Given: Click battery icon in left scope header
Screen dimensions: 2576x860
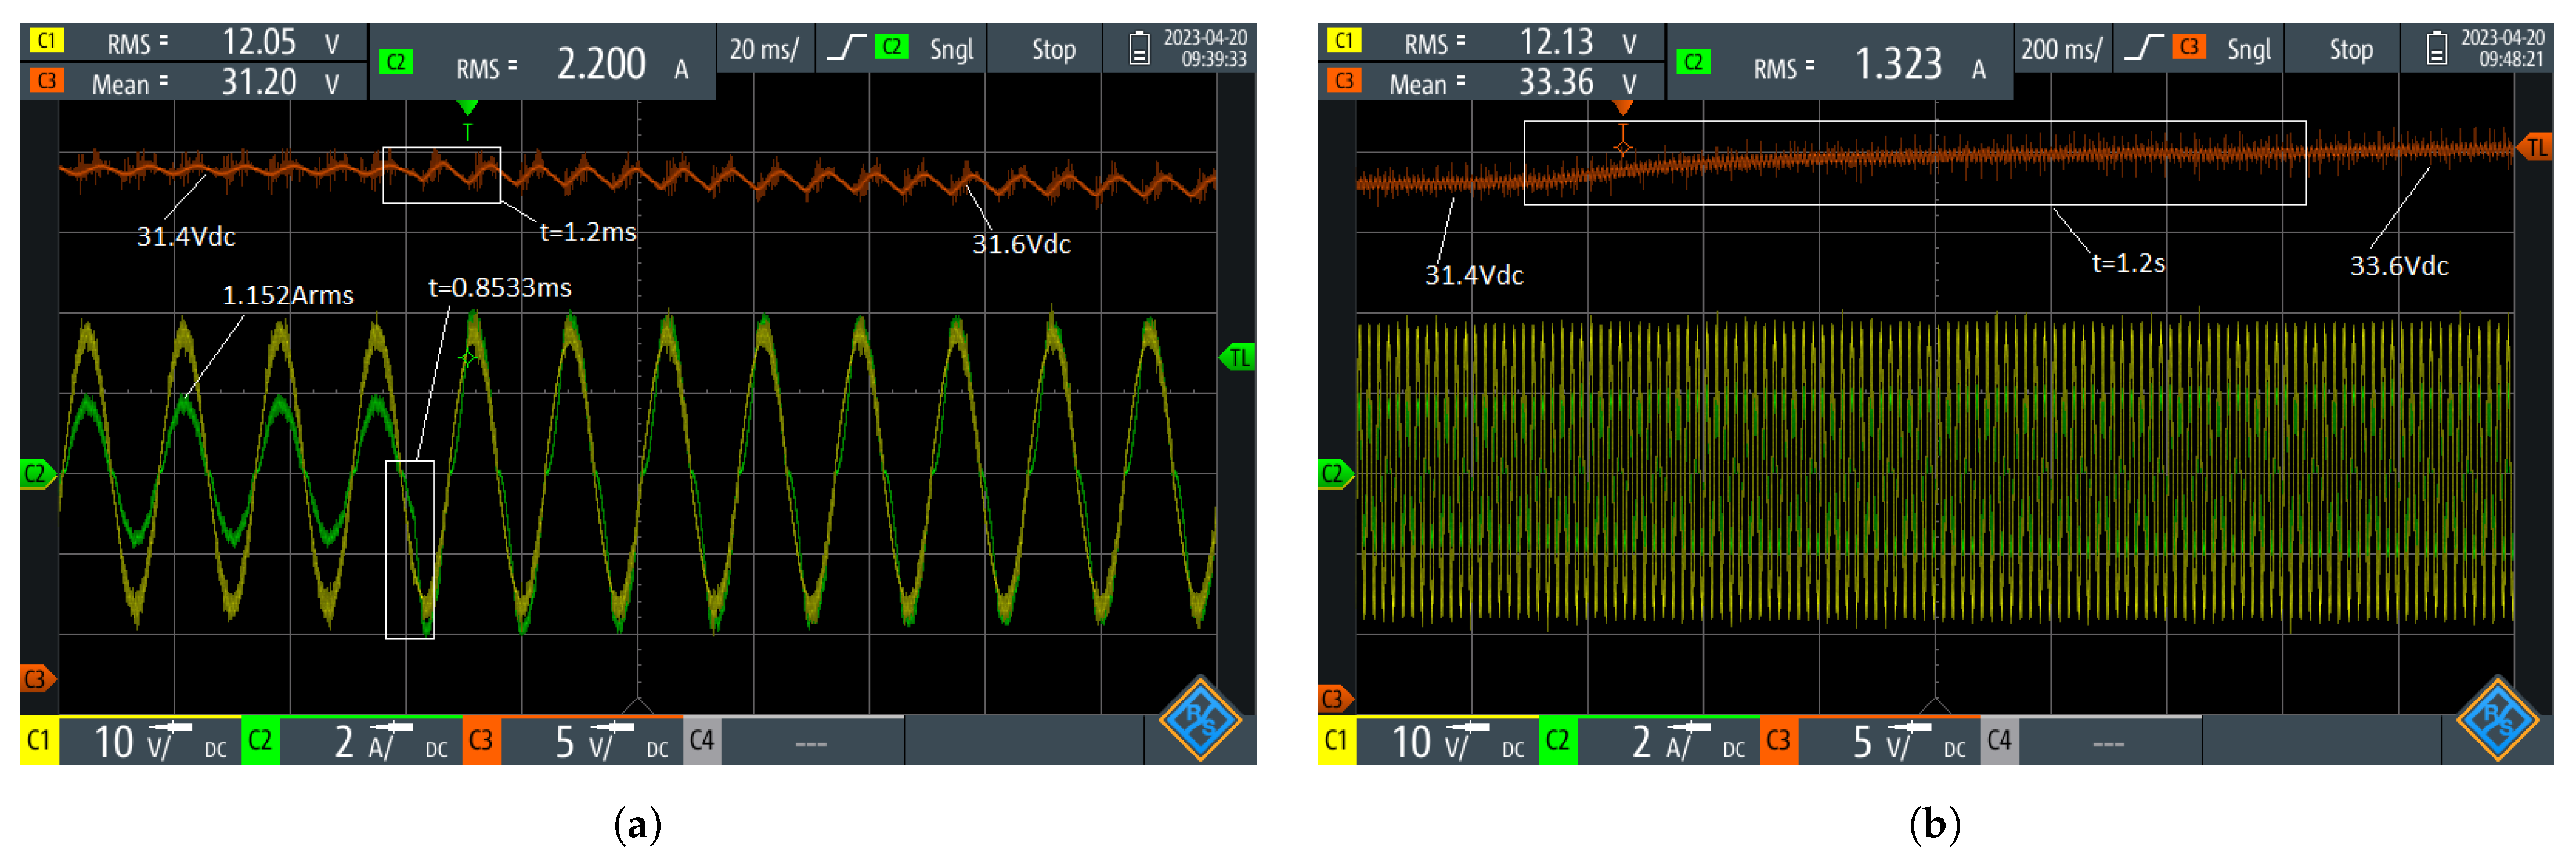Looking at the screenshot, I should [x=1139, y=48].
